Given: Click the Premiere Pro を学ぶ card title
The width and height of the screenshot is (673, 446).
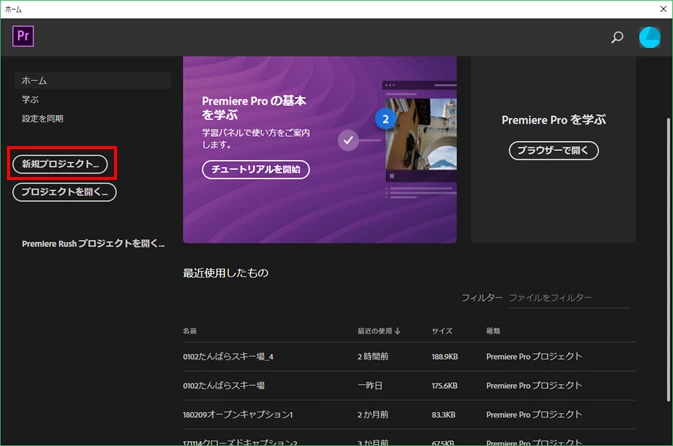Looking at the screenshot, I should click(554, 120).
